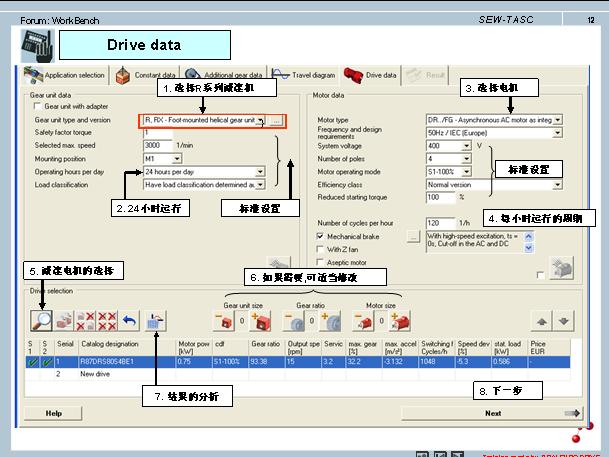Decrease gear ratio with minus icon

(295, 321)
